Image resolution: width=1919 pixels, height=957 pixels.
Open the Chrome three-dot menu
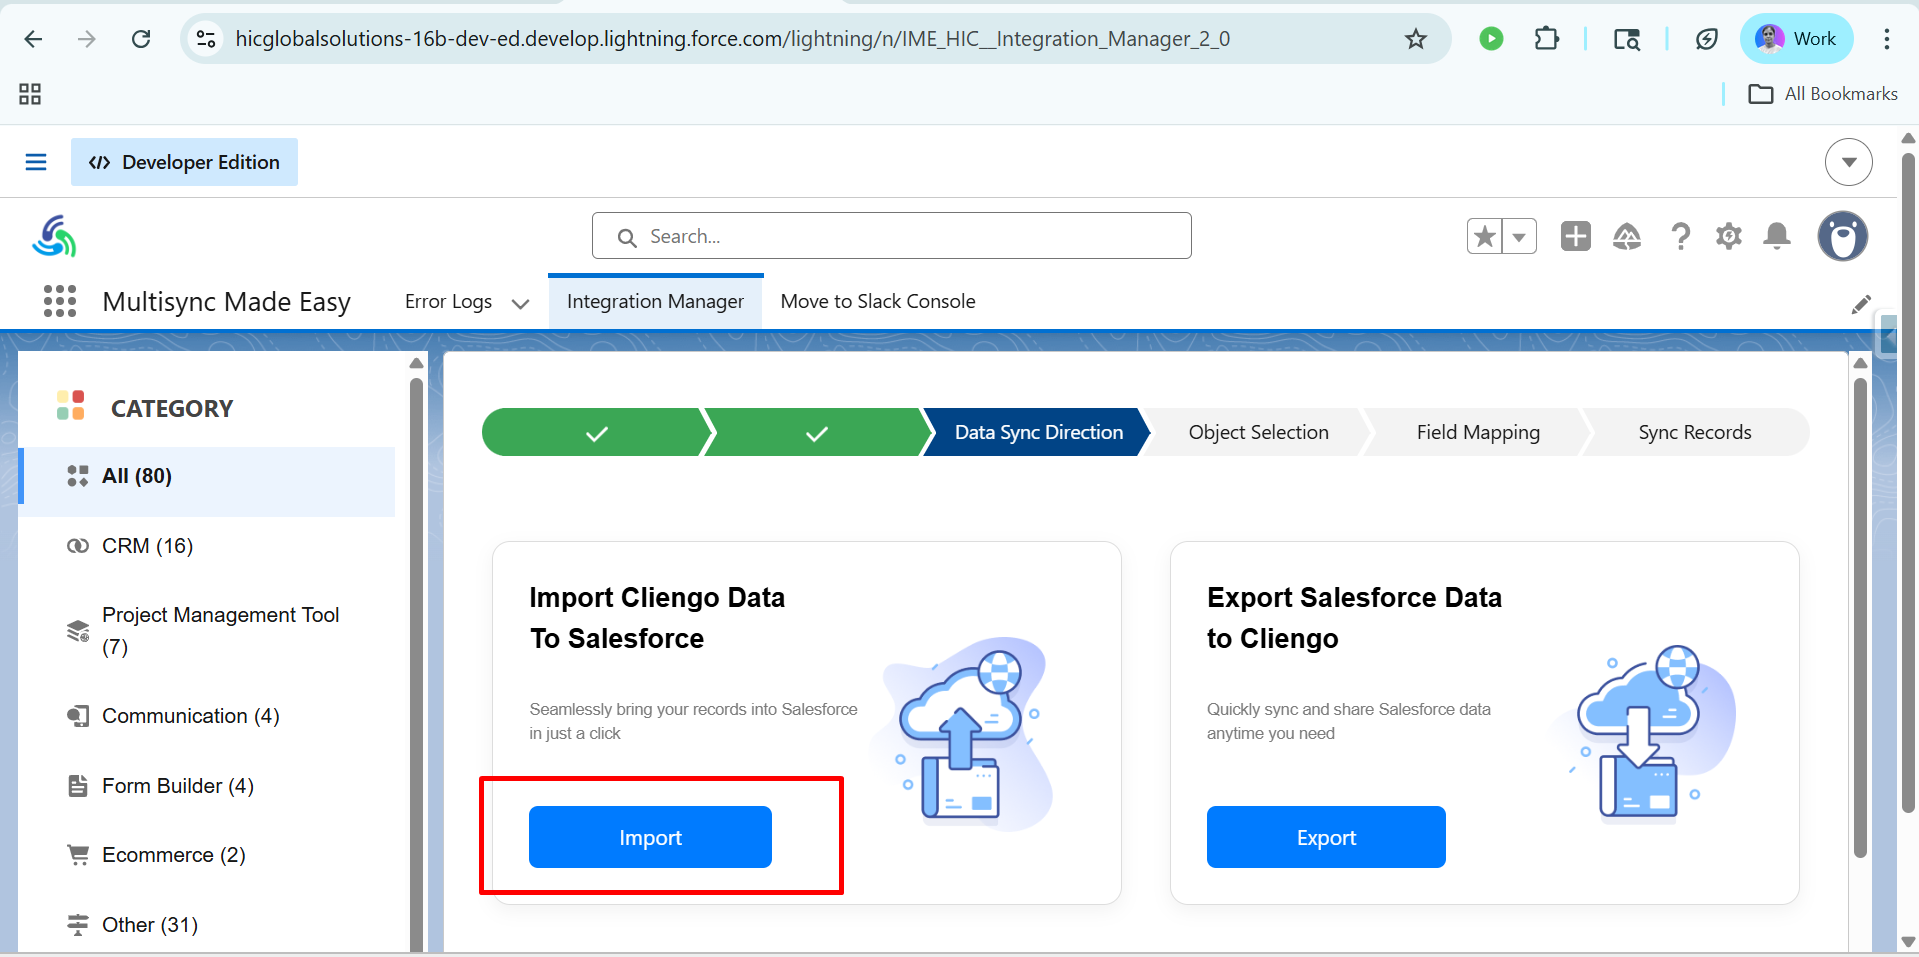click(x=1886, y=39)
